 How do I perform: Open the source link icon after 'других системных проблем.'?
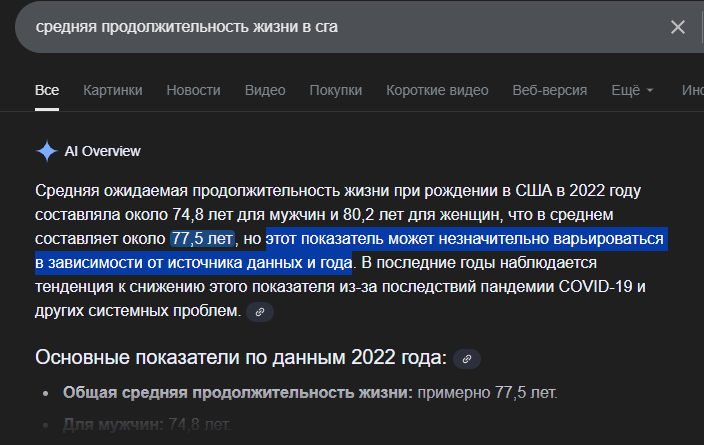260,312
